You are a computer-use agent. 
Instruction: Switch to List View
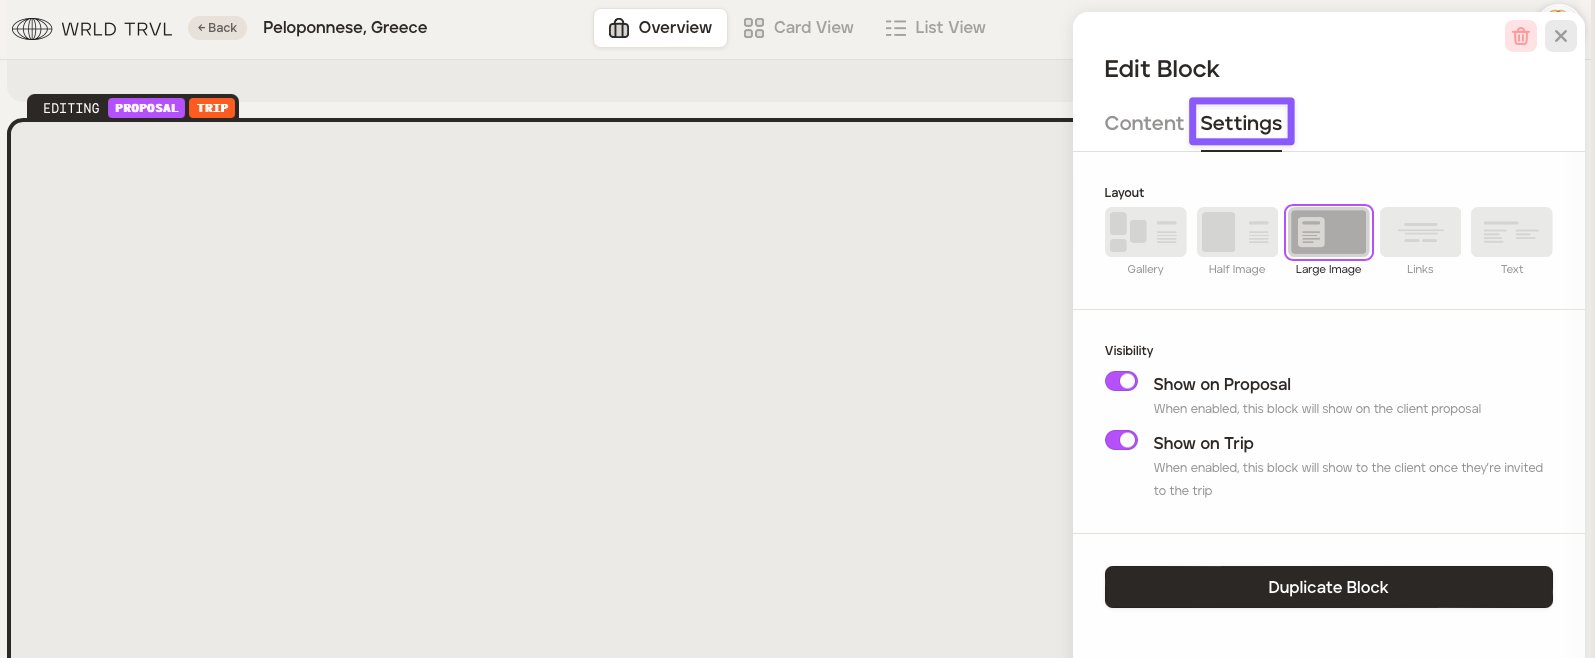point(935,28)
